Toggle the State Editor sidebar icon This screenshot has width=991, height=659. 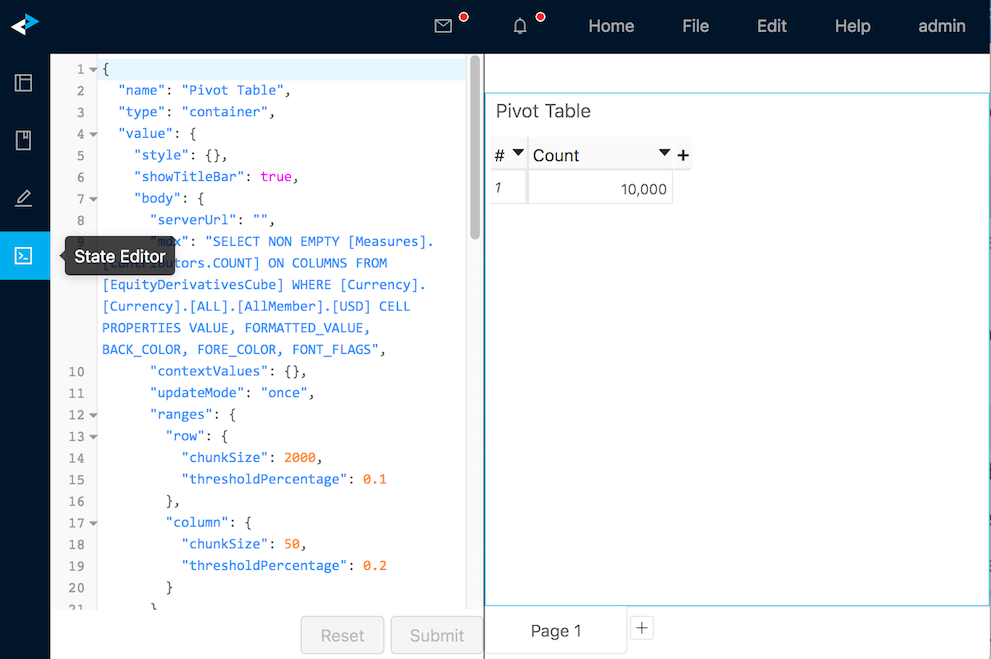tap(24, 256)
